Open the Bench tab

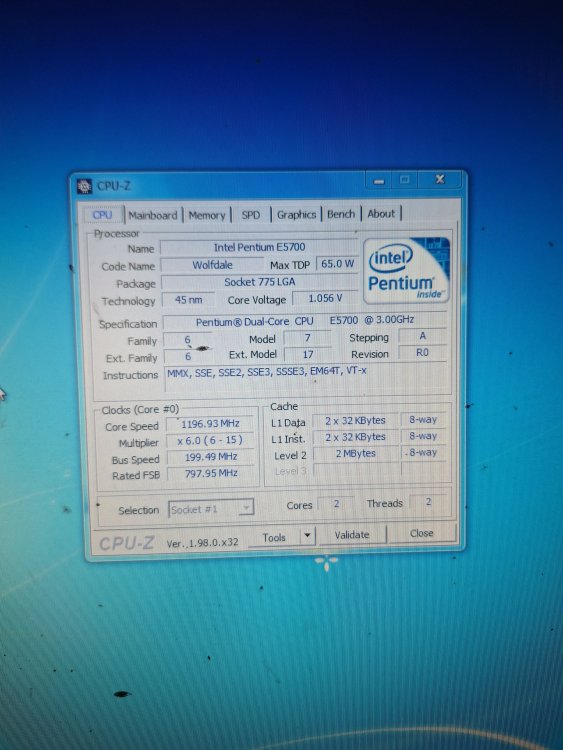[341, 214]
